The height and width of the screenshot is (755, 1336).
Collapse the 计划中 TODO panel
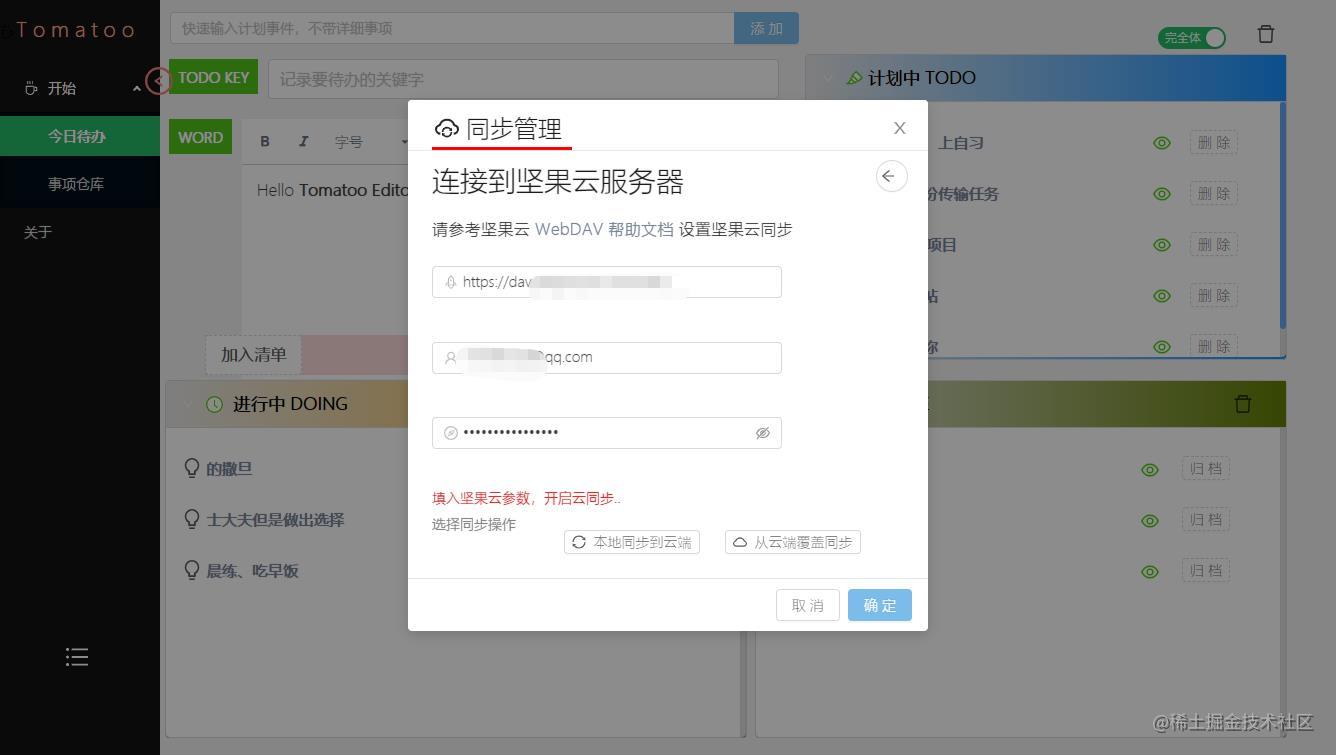pos(828,78)
